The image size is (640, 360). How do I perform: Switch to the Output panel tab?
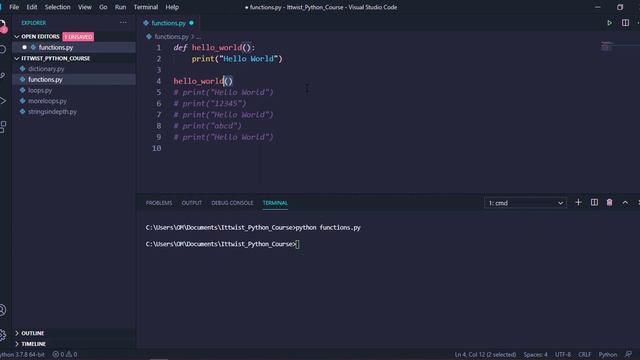191,203
